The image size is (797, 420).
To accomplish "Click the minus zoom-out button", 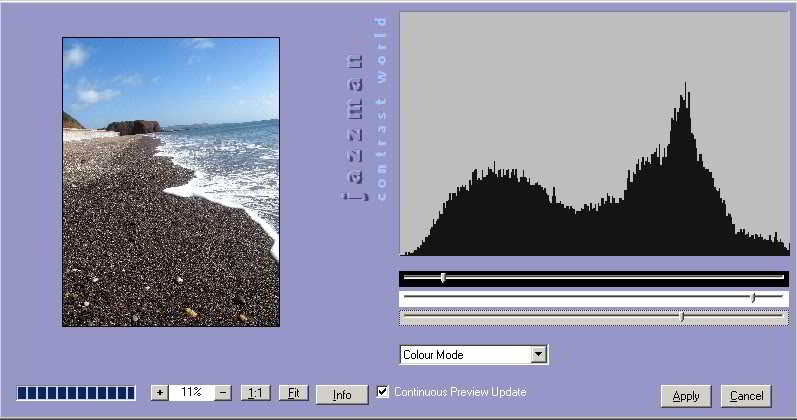I will coord(223,393).
